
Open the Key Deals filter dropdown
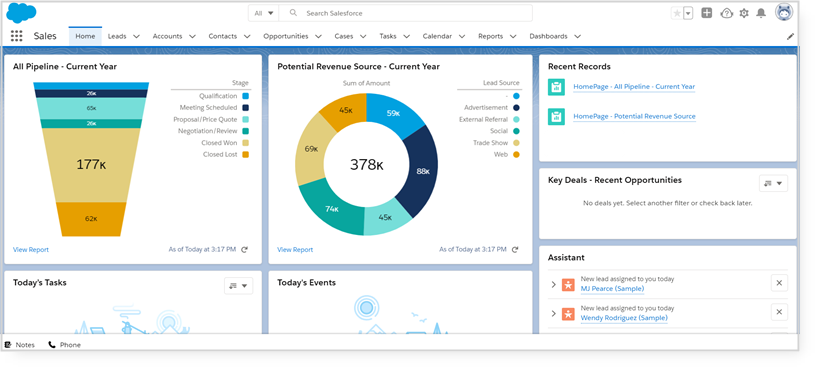click(773, 183)
